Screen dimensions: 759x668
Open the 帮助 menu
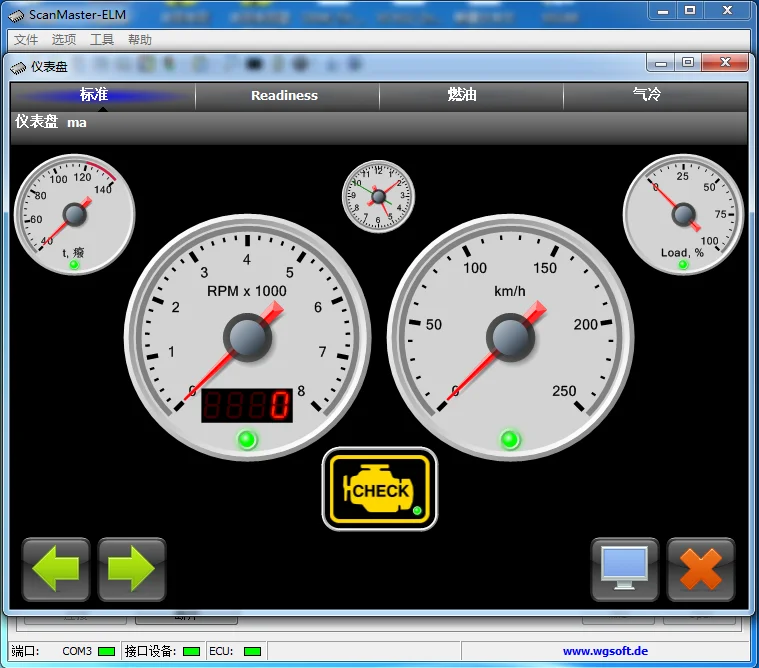point(140,40)
